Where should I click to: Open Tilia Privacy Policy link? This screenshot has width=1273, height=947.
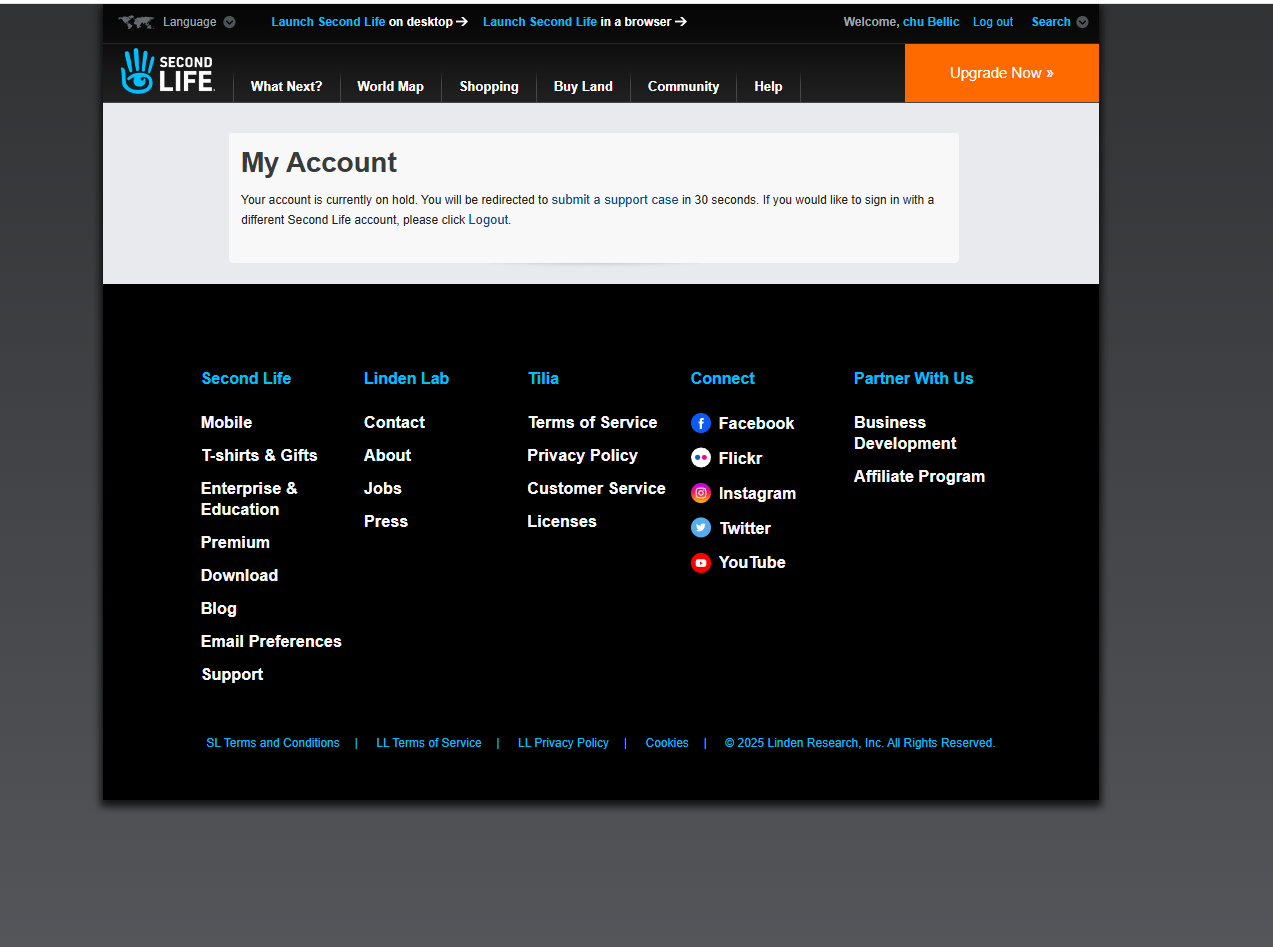[x=582, y=456]
